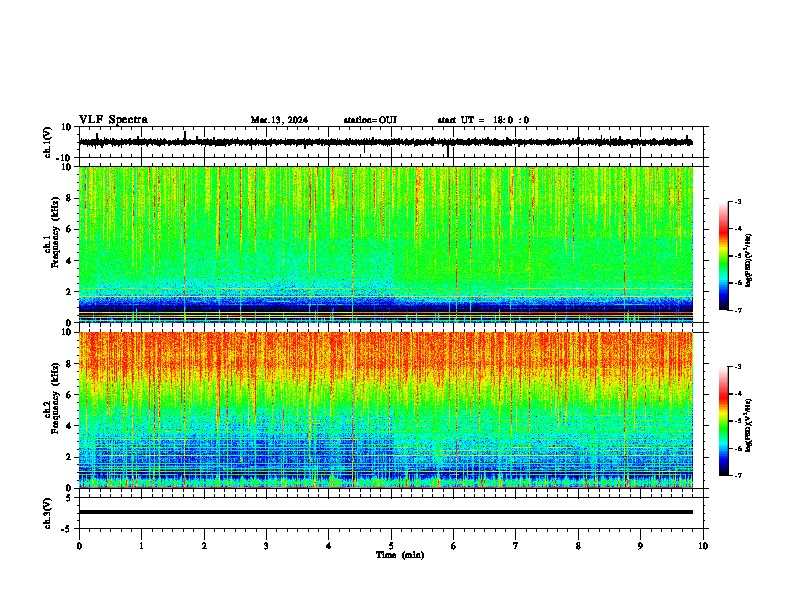Viewport: 792px width, 612px height.
Task: Click the ch.1 voltage waveform trace panel
Action: coord(391,142)
